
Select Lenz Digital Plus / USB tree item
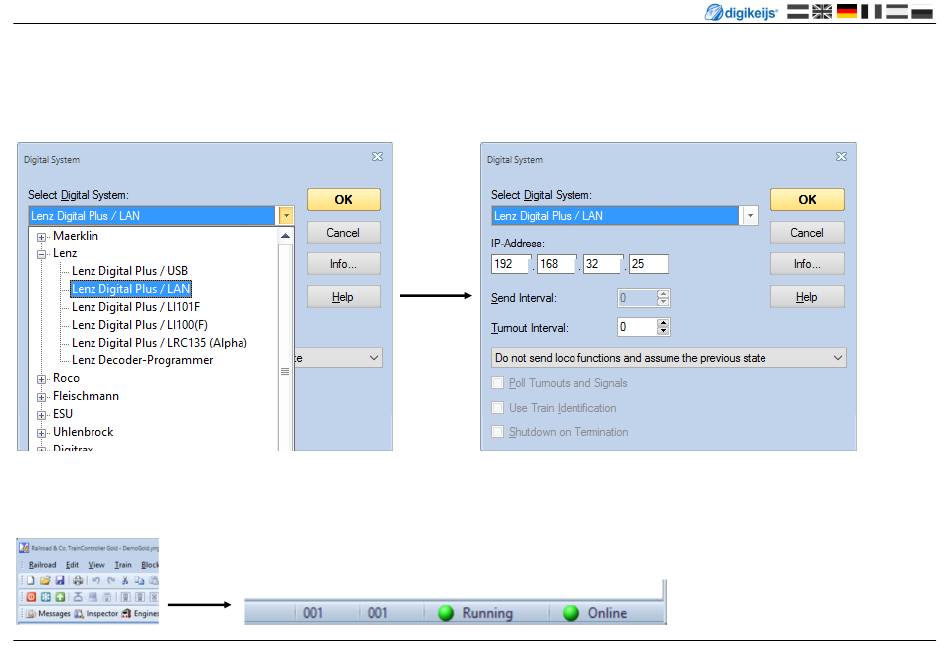pos(130,271)
